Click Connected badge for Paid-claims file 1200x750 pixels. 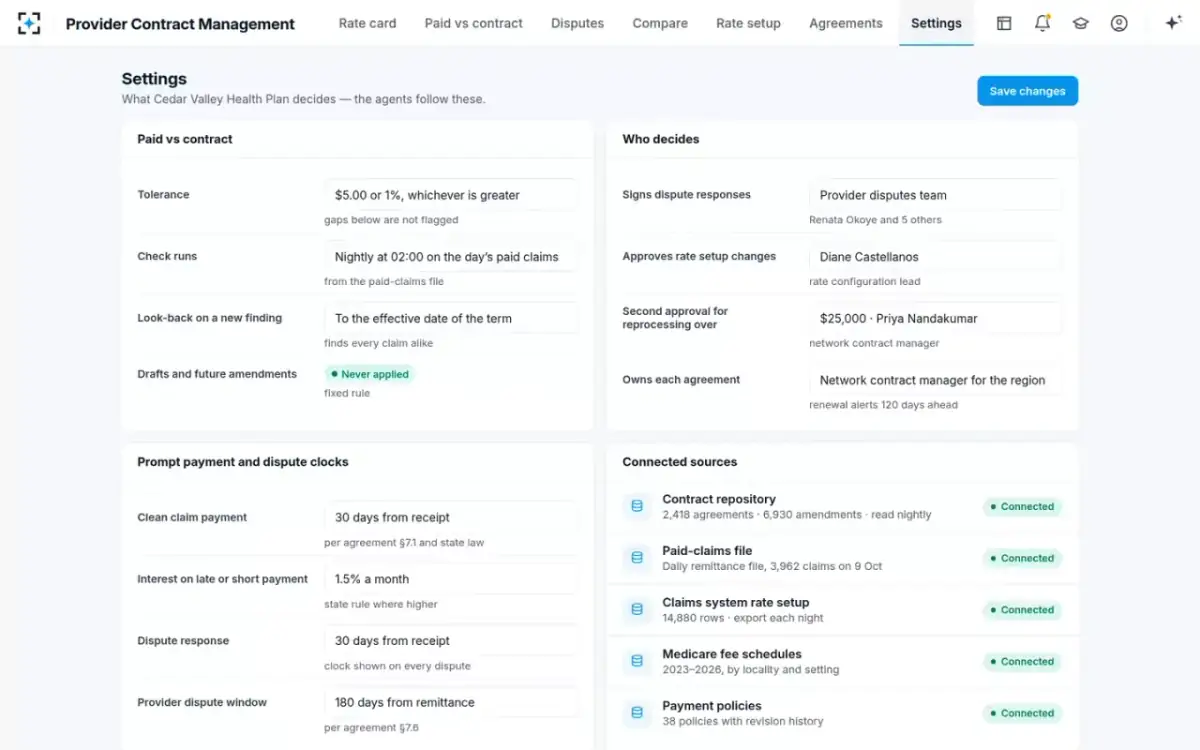tap(1022, 558)
